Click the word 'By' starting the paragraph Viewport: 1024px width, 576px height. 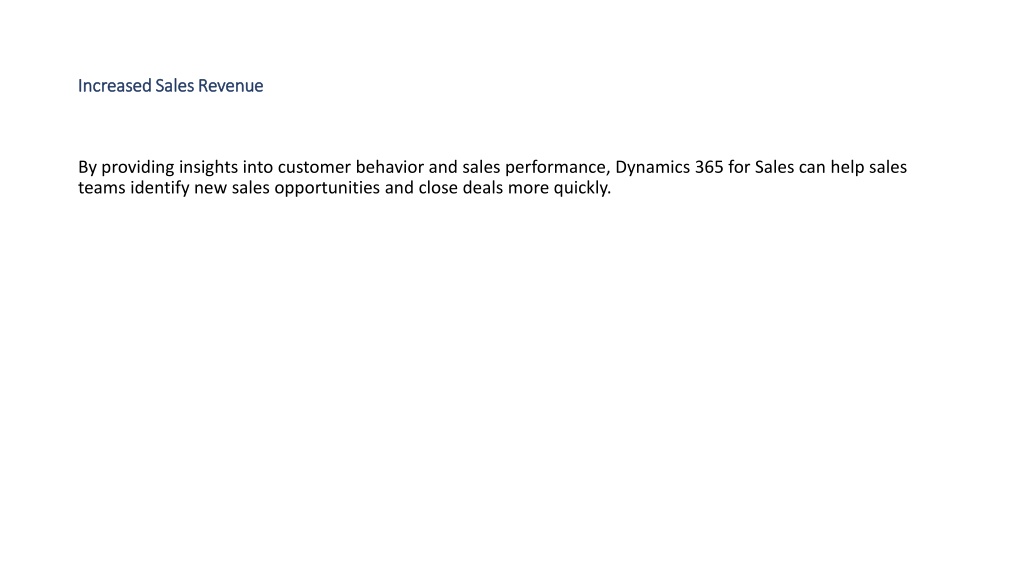pos(88,167)
